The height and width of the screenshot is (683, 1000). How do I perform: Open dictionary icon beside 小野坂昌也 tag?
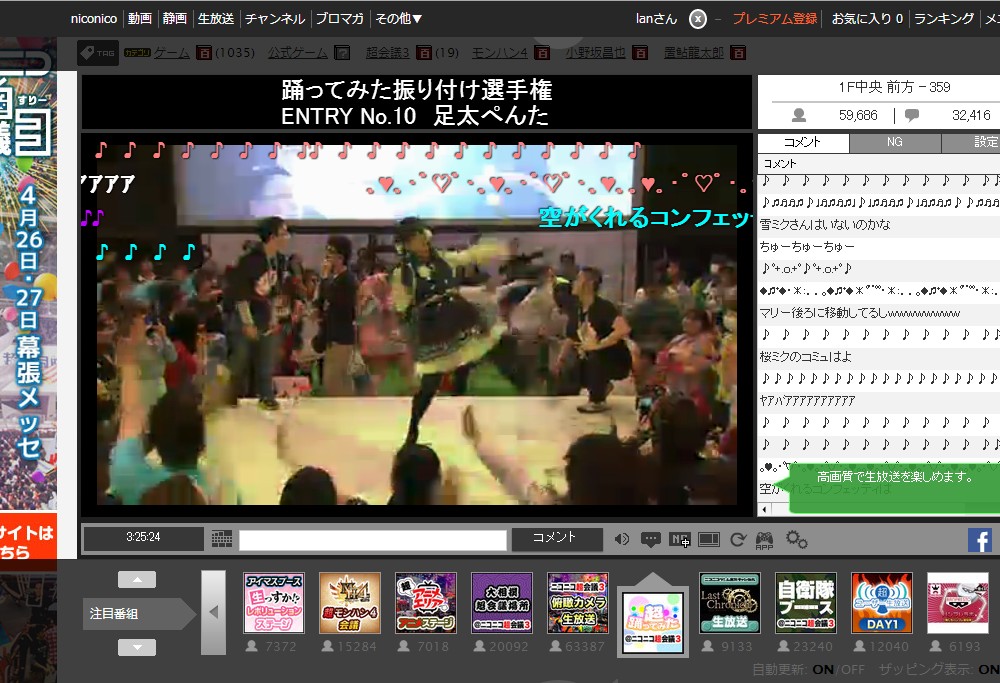click(640, 53)
